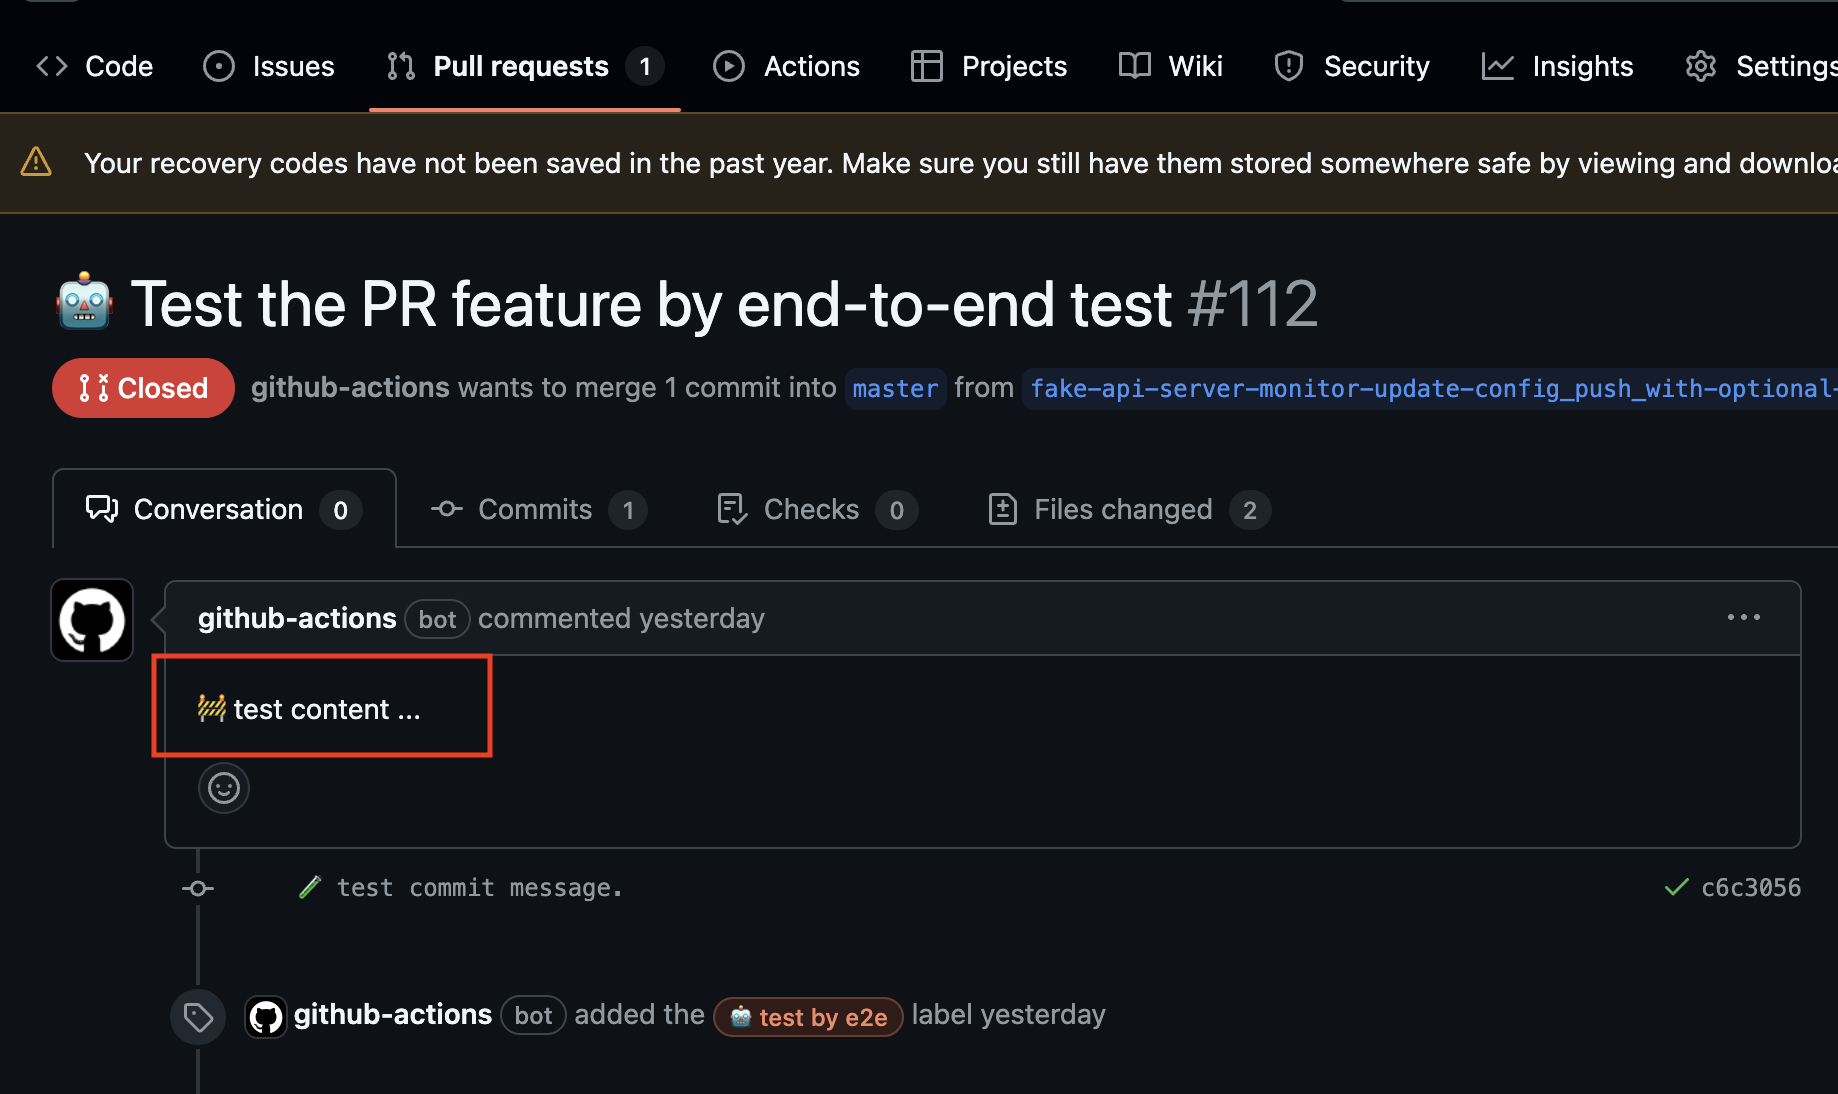
Task: Select the Conversation tab
Action: coord(224,509)
